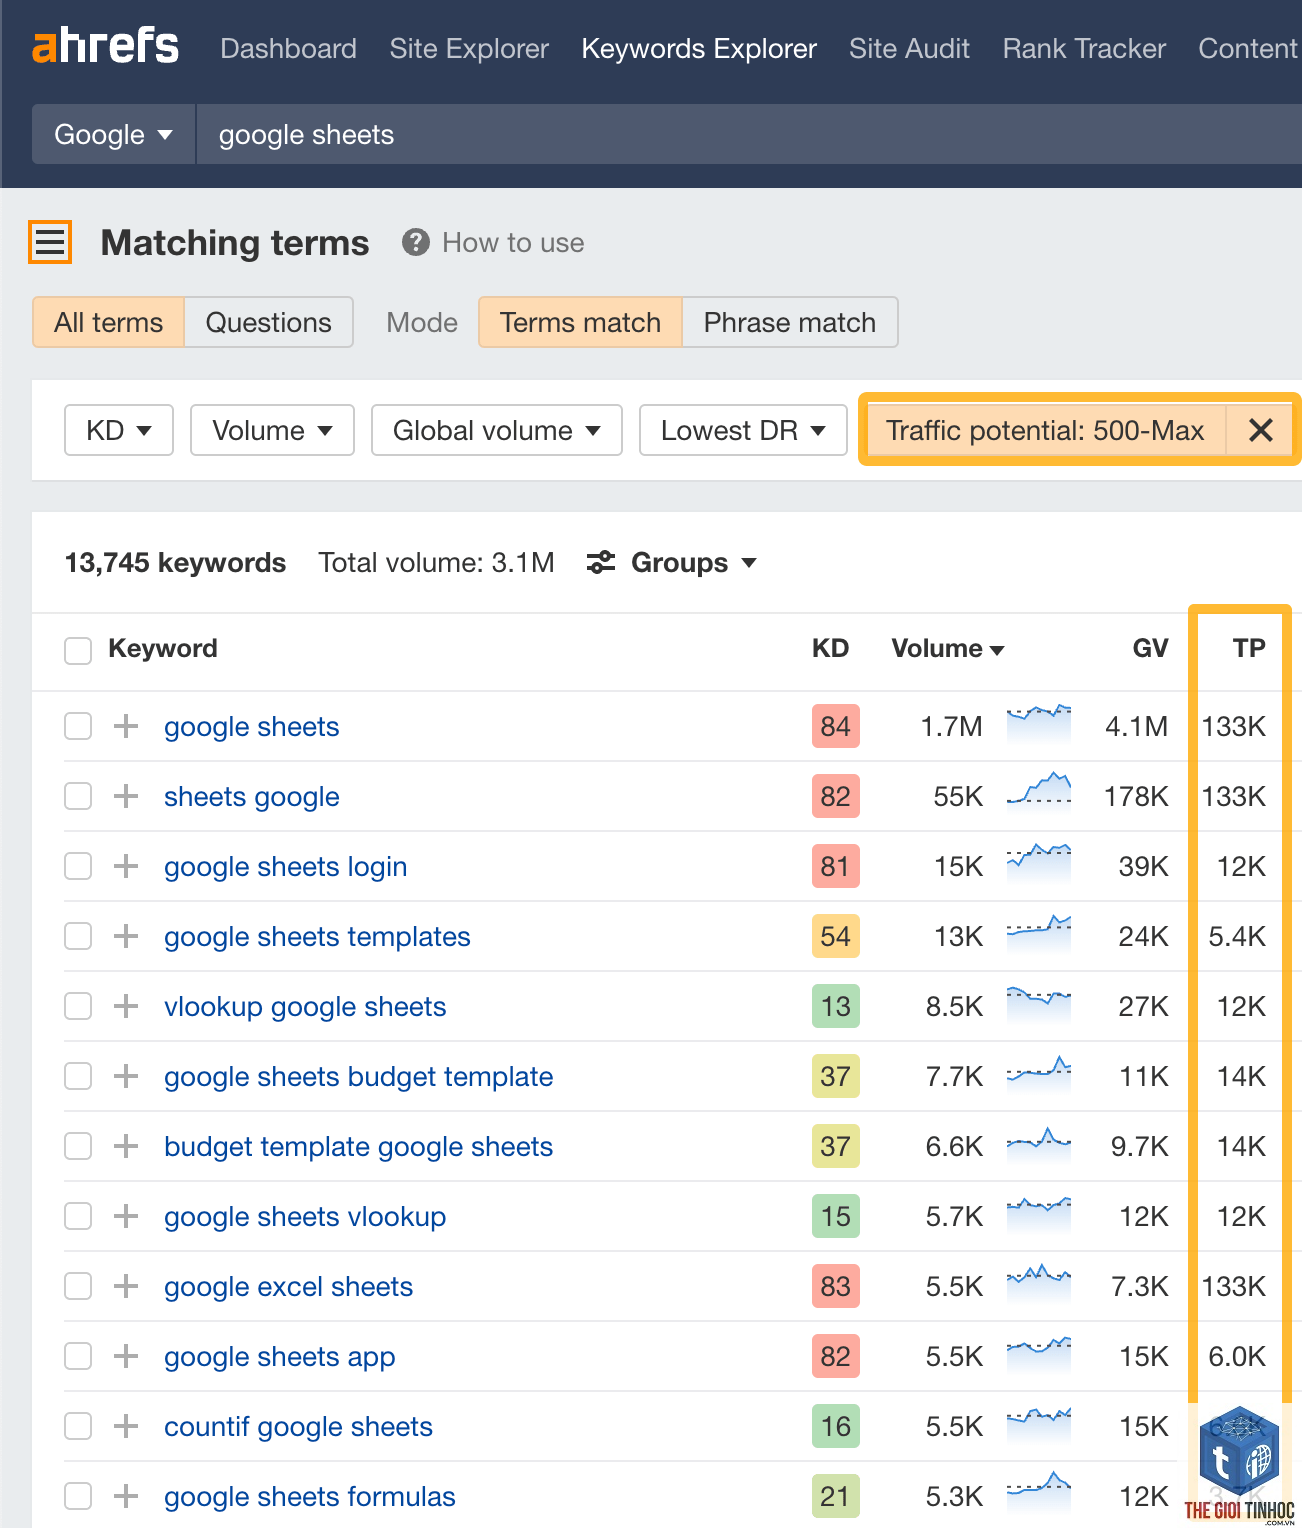Select Terms match mode
1302x1528 pixels.
580,322
